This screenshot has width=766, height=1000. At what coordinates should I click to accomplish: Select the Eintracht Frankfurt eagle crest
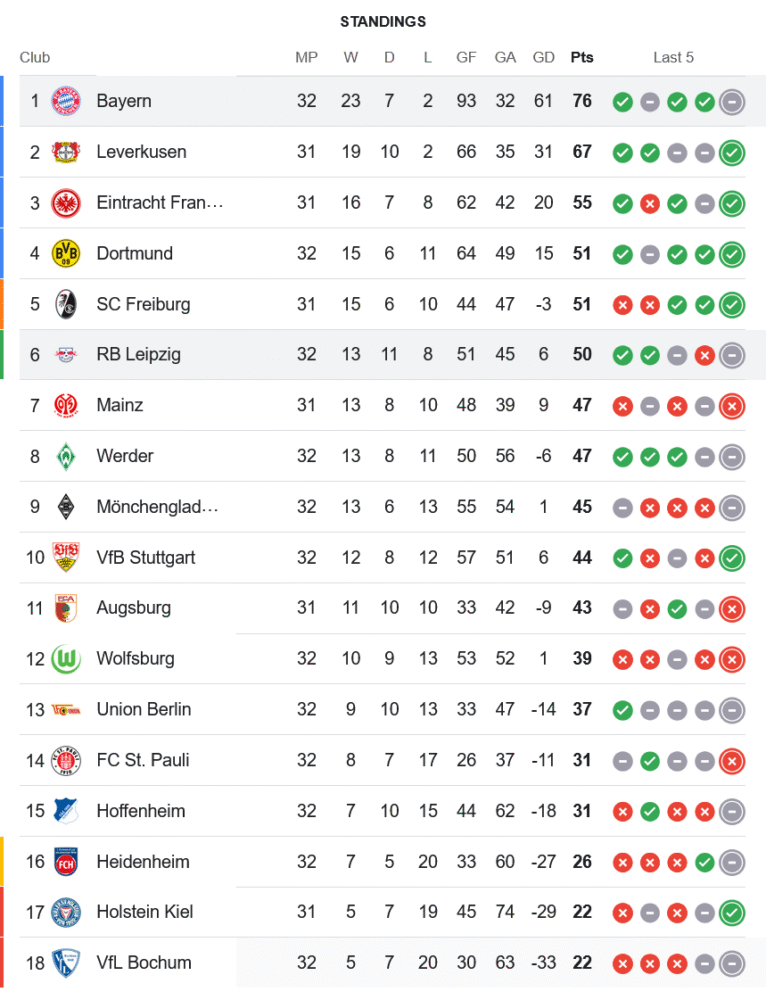(x=65, y=203)
